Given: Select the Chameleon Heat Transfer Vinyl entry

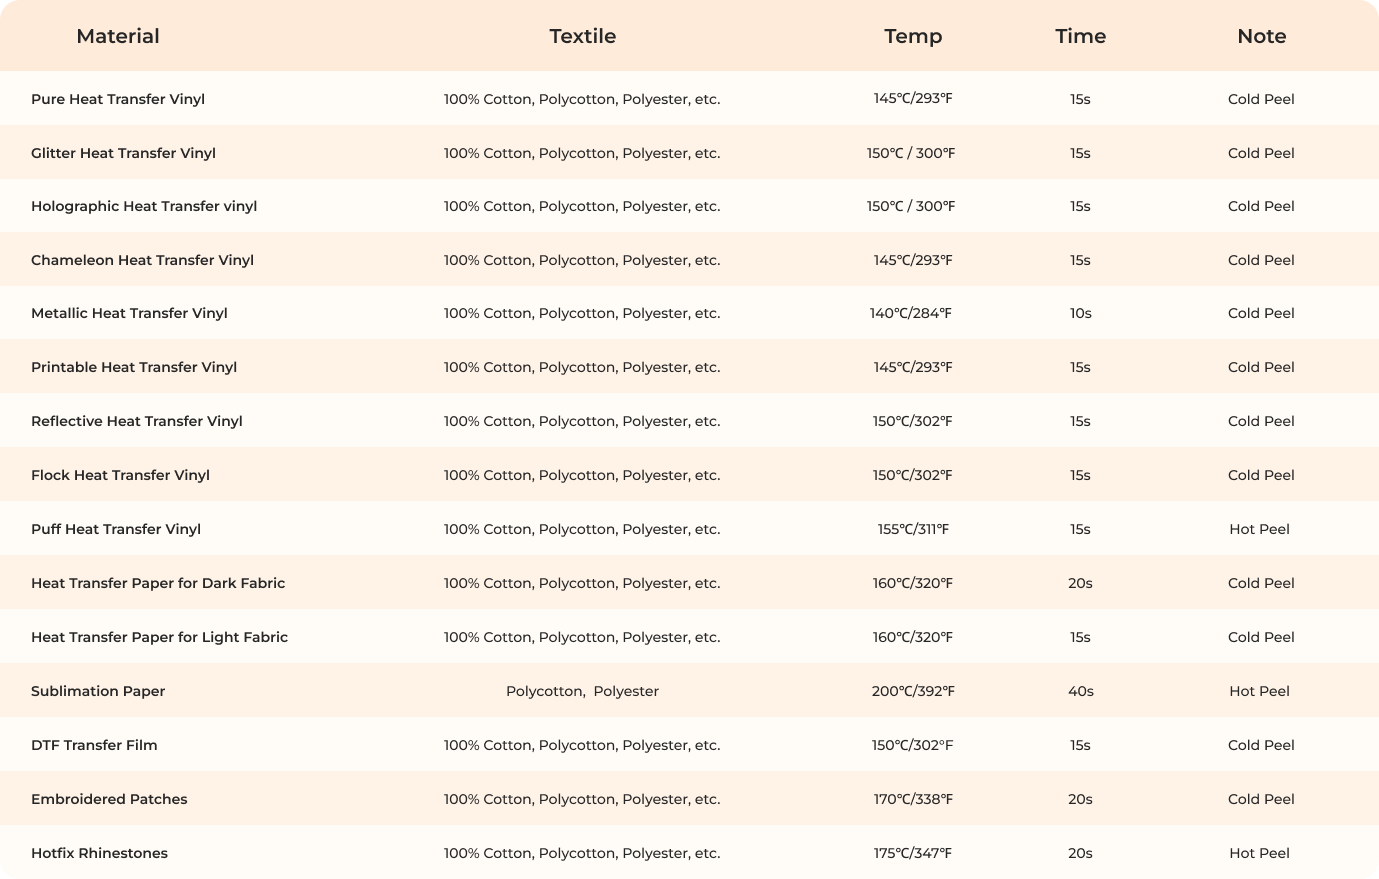Looking at the screenshot, I should (142, 260).
